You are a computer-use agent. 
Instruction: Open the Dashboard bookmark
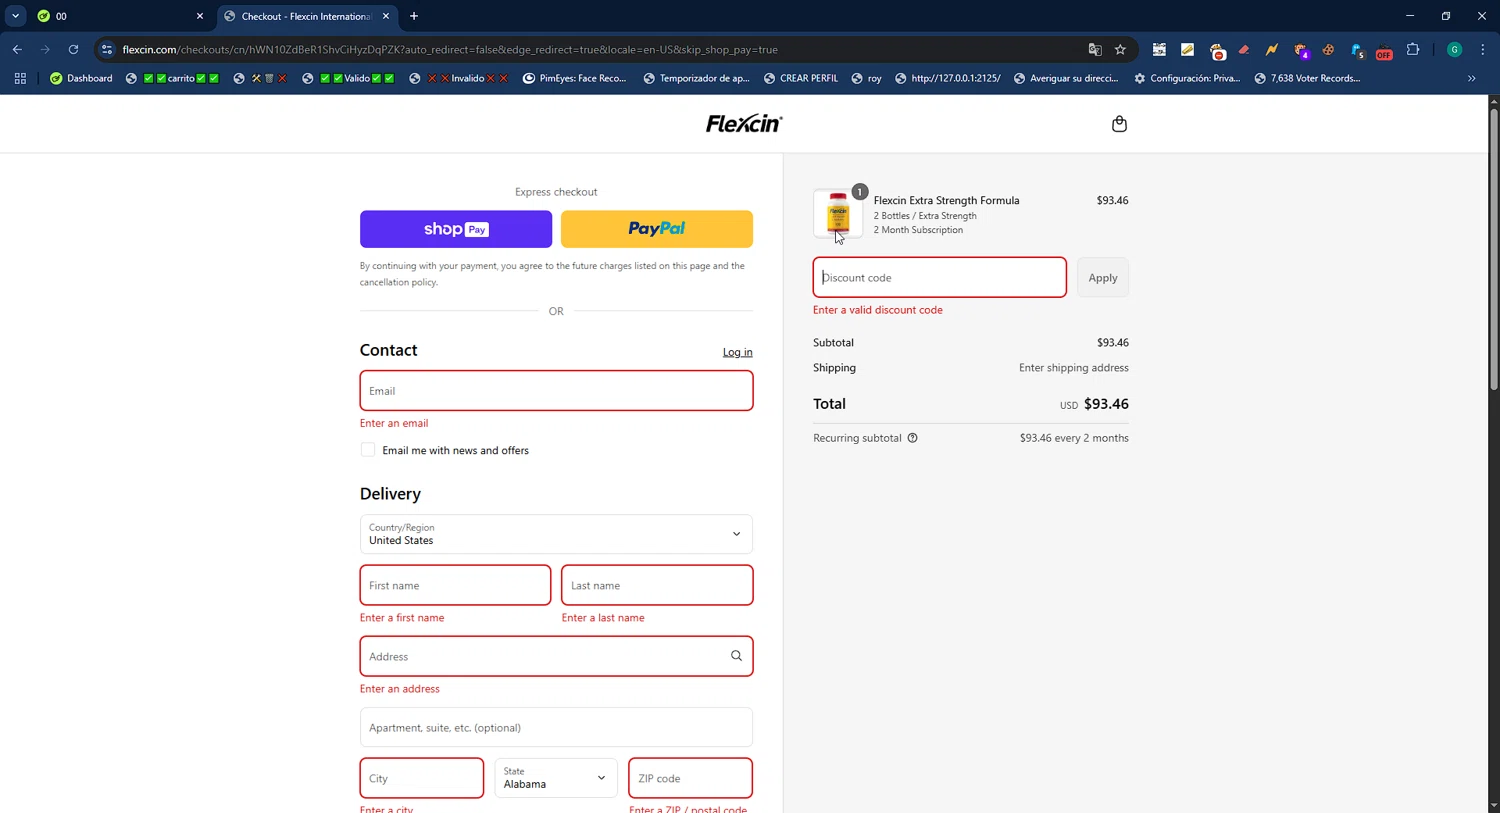pos(81,78)
